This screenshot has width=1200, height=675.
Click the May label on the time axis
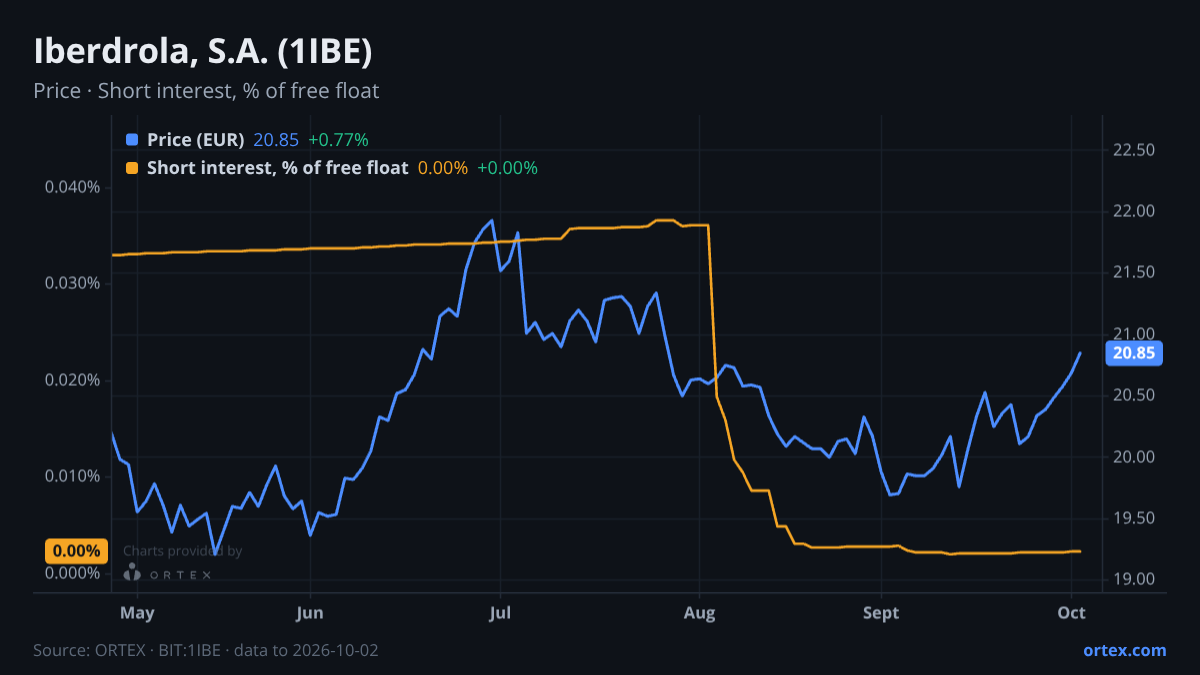tap(137, 613)
